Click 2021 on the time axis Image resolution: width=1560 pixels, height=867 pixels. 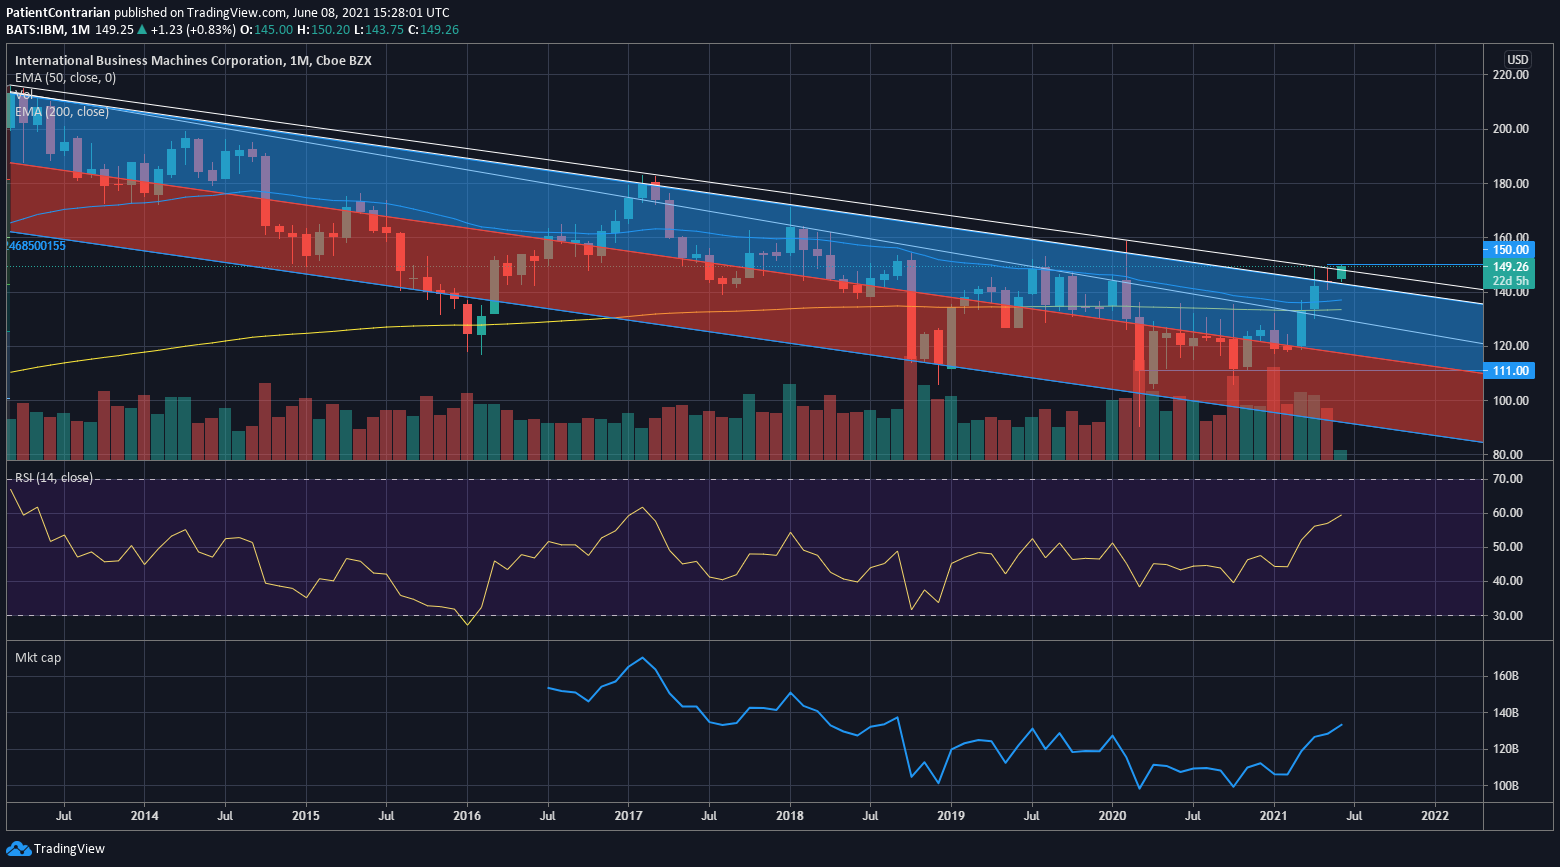1274,816
